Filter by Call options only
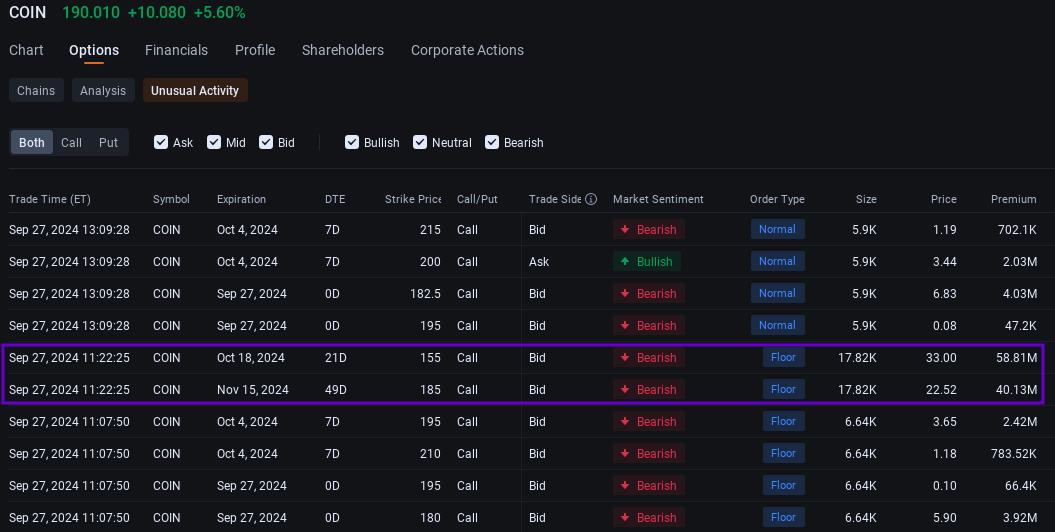 71,143
